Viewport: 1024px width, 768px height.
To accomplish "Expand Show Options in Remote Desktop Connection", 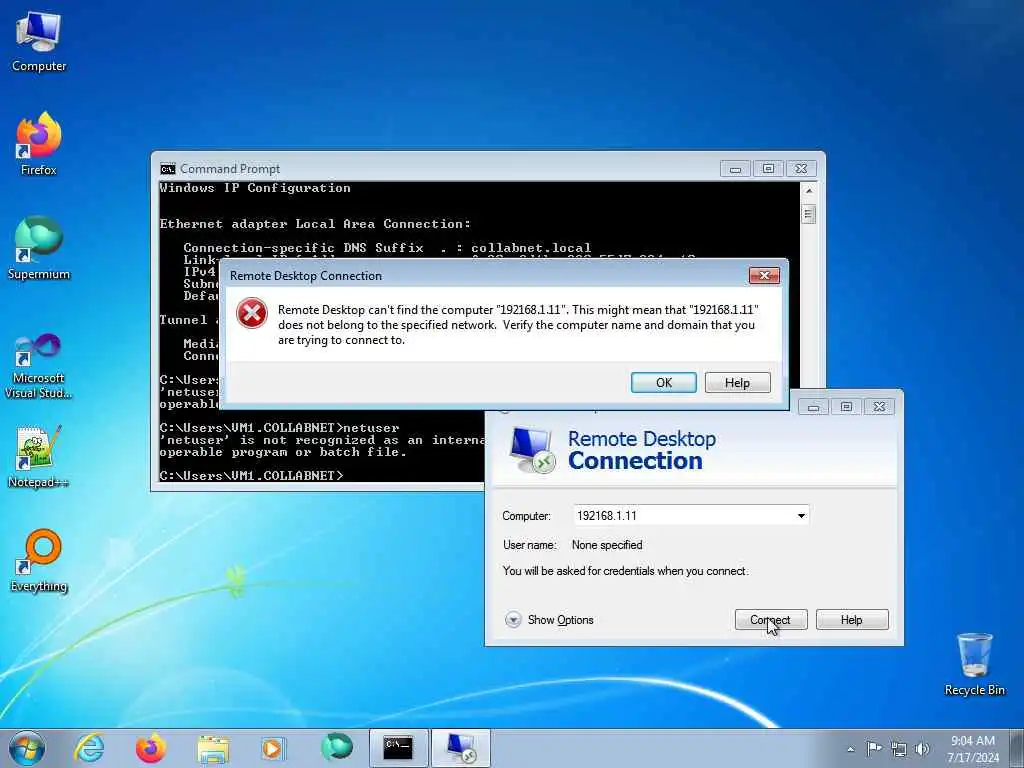I will tap(549, 620).
